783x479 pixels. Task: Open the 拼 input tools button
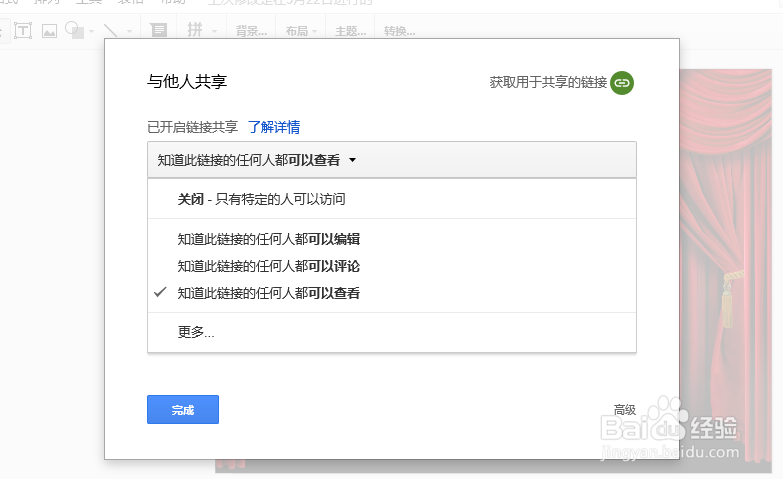[x=195, y=30]
